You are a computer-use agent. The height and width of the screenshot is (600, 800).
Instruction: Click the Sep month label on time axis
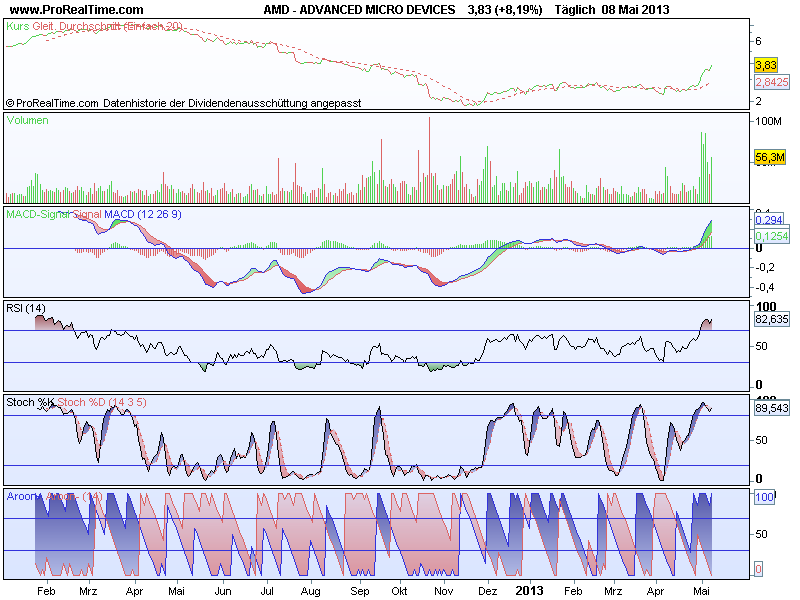(360, 591)
